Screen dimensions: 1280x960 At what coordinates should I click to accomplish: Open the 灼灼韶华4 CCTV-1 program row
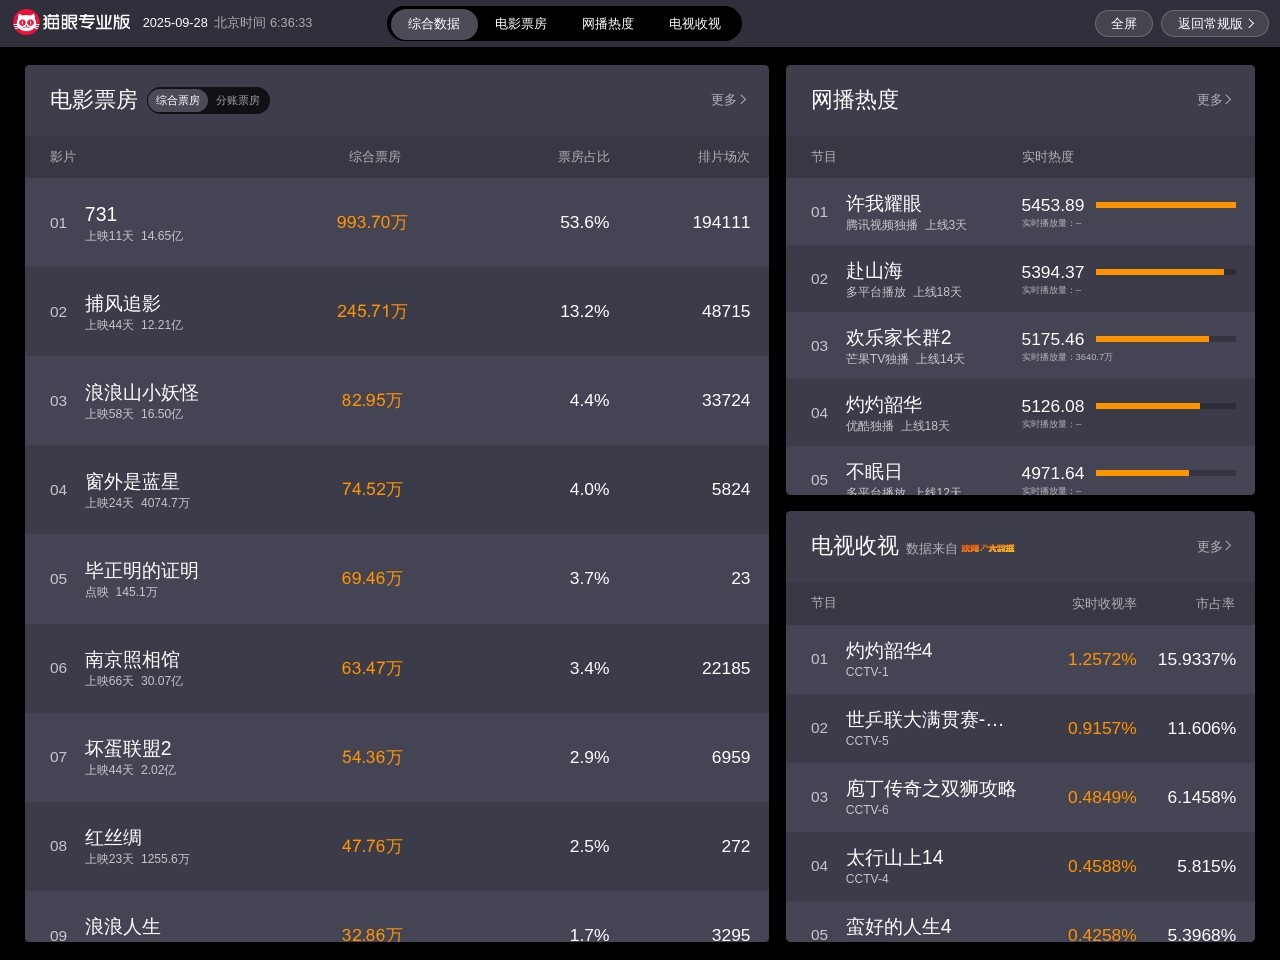coord(1020,659)
